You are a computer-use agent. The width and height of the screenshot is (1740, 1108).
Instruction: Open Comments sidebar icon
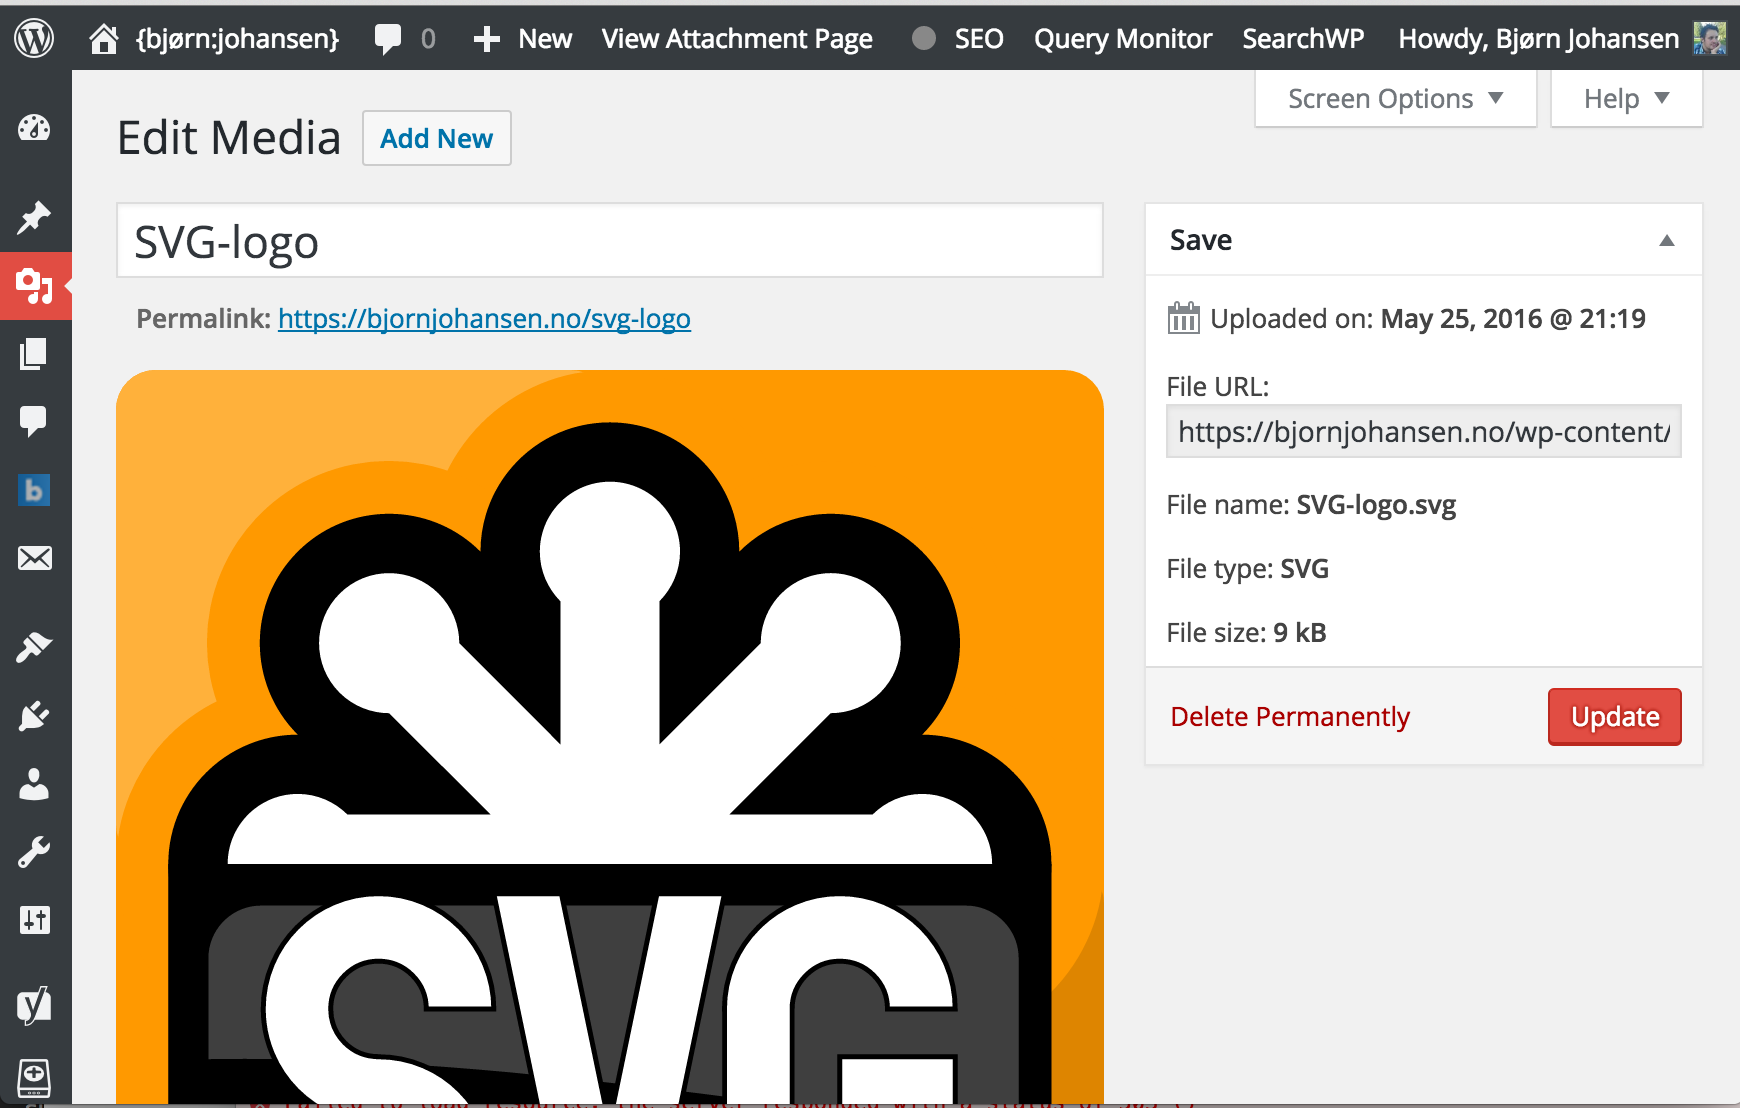34,421
